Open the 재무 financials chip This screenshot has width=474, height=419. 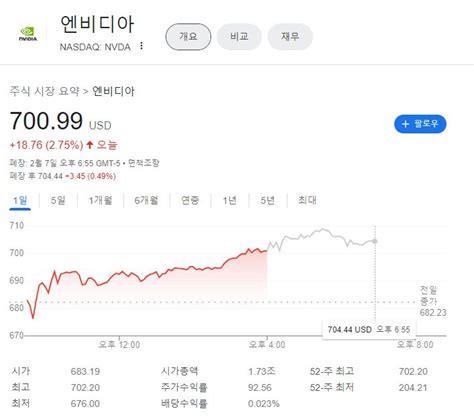pos(290,36)
